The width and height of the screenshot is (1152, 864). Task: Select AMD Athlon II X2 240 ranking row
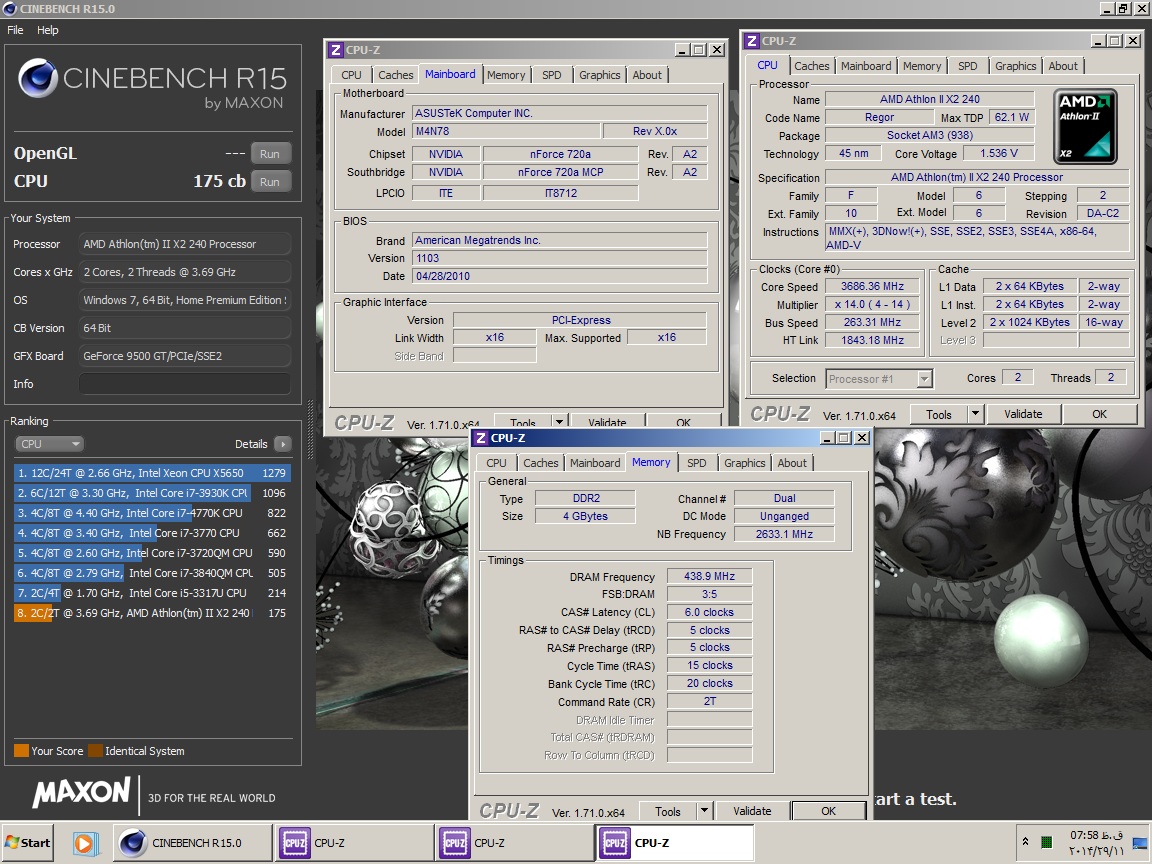coord(152,613)
